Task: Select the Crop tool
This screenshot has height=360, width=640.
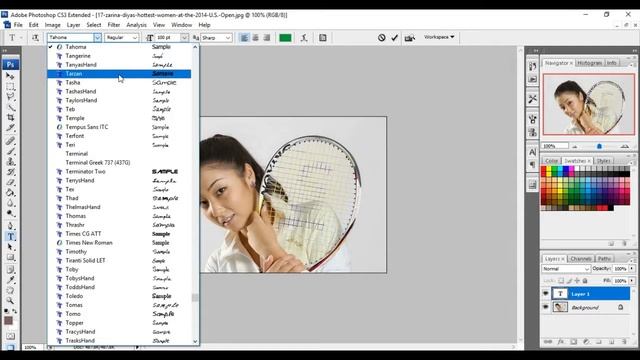Action: pos(10,117)
